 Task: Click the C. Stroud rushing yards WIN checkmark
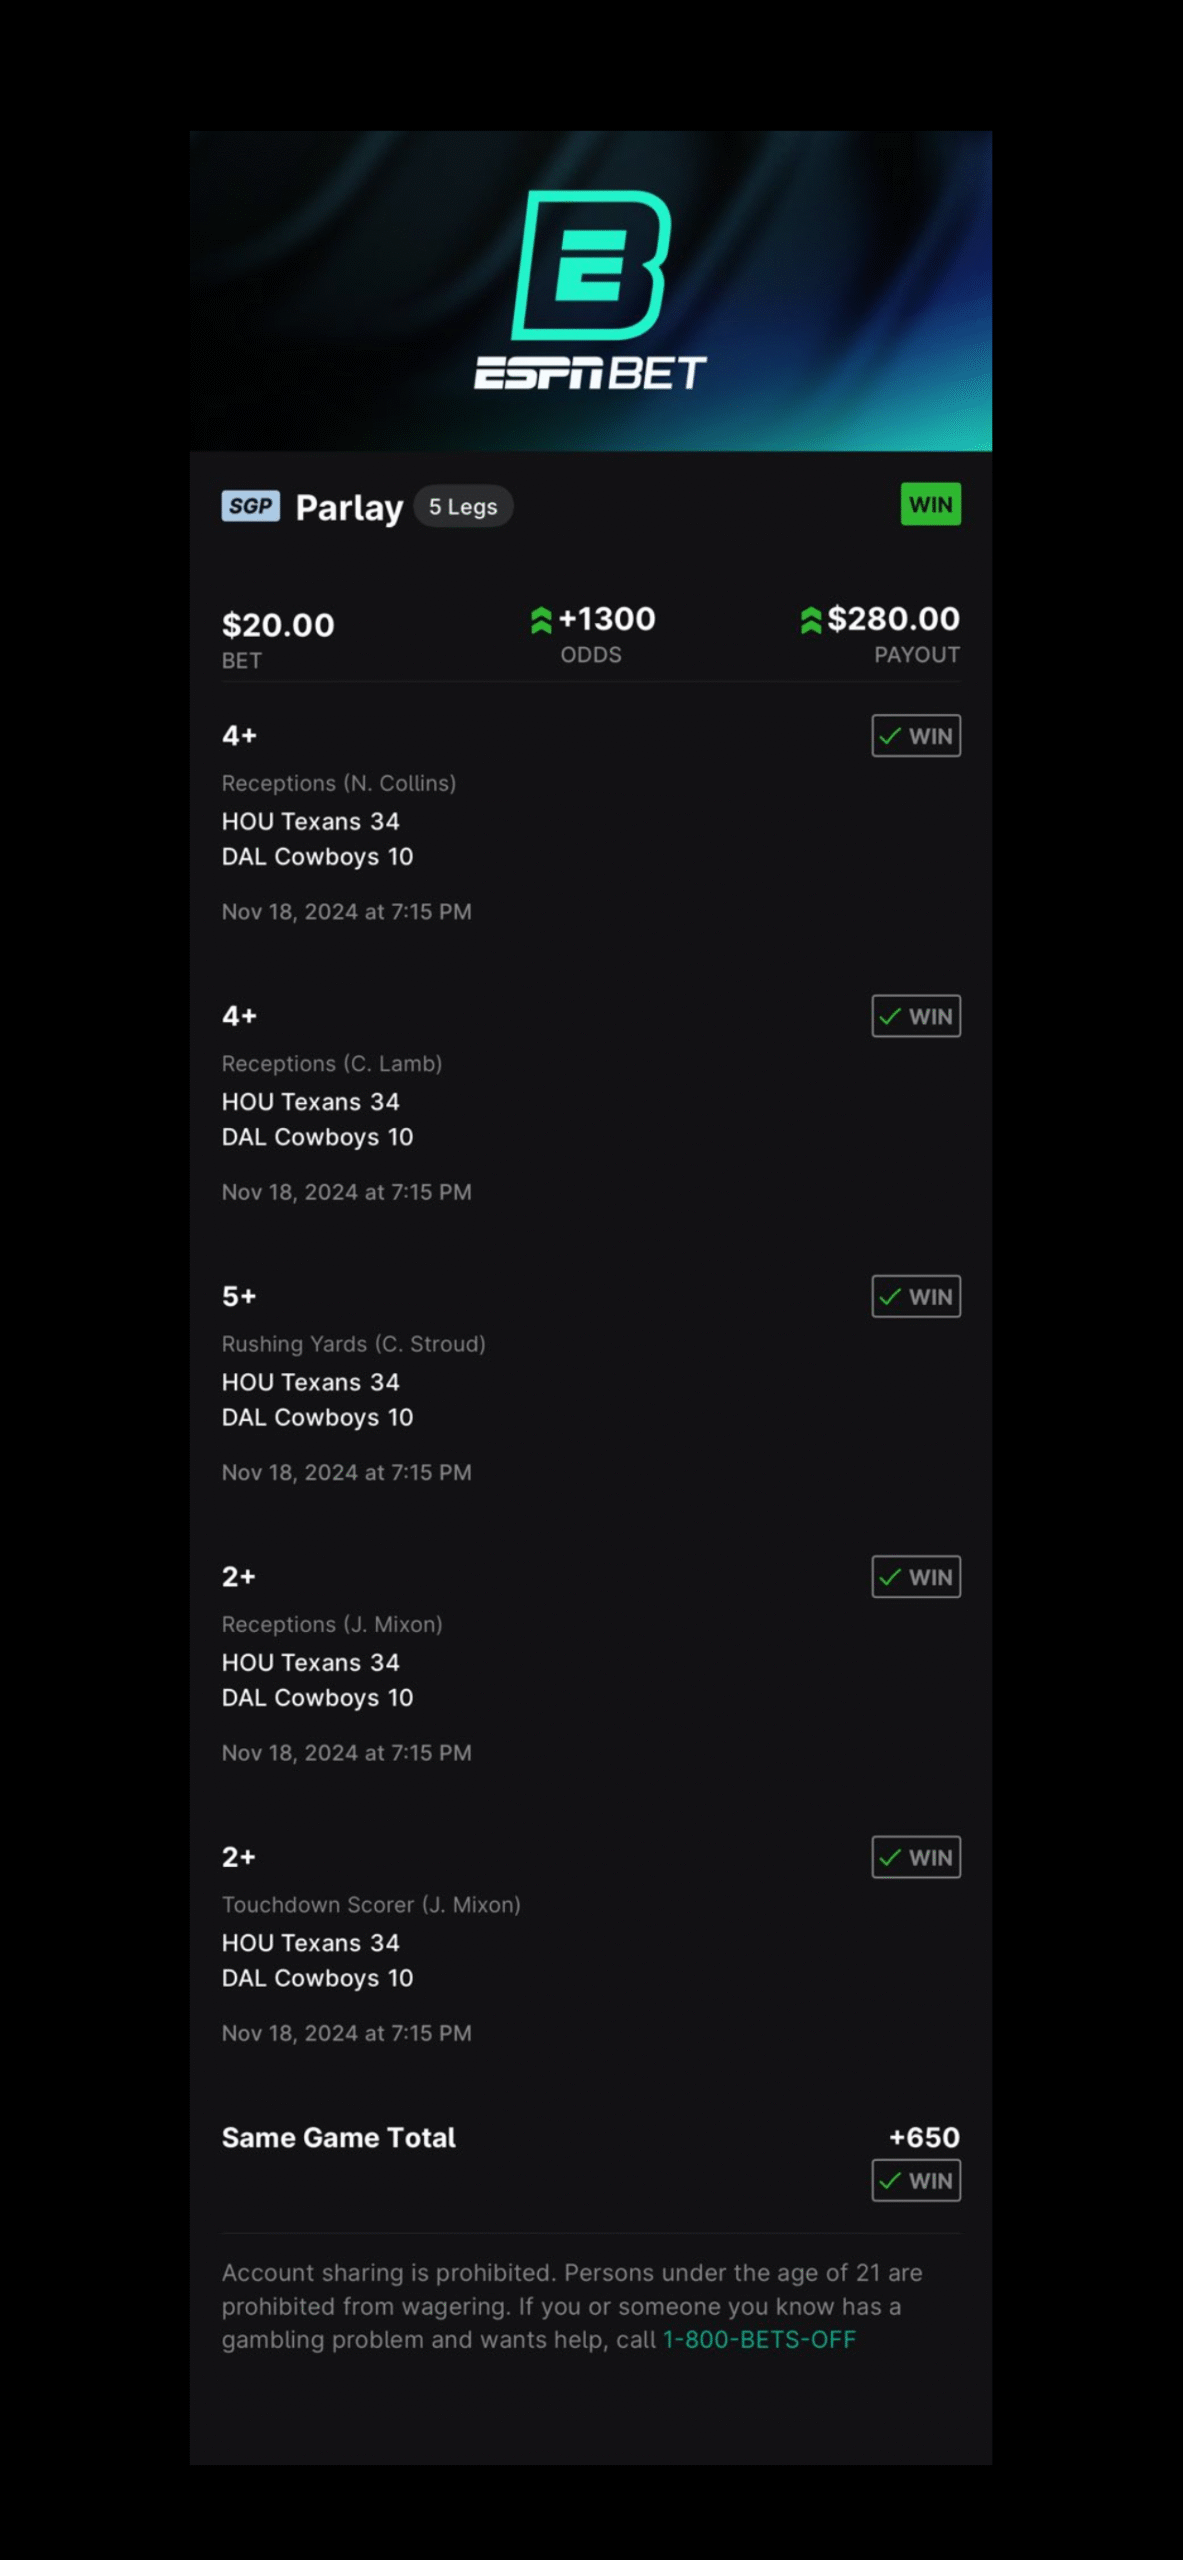(x=890, y=1297)
